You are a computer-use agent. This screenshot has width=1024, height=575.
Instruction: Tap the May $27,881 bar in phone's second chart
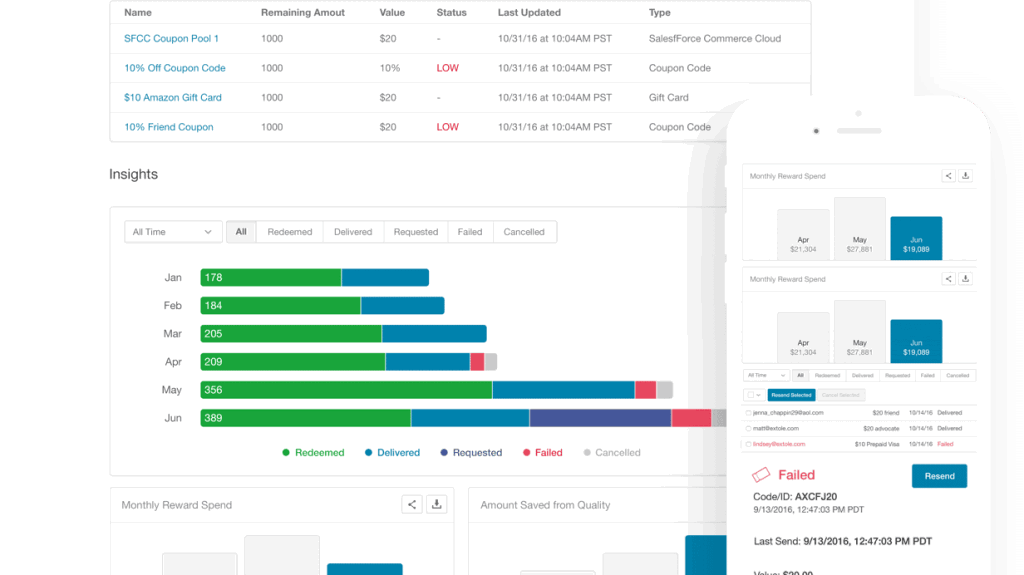(859, 332)
